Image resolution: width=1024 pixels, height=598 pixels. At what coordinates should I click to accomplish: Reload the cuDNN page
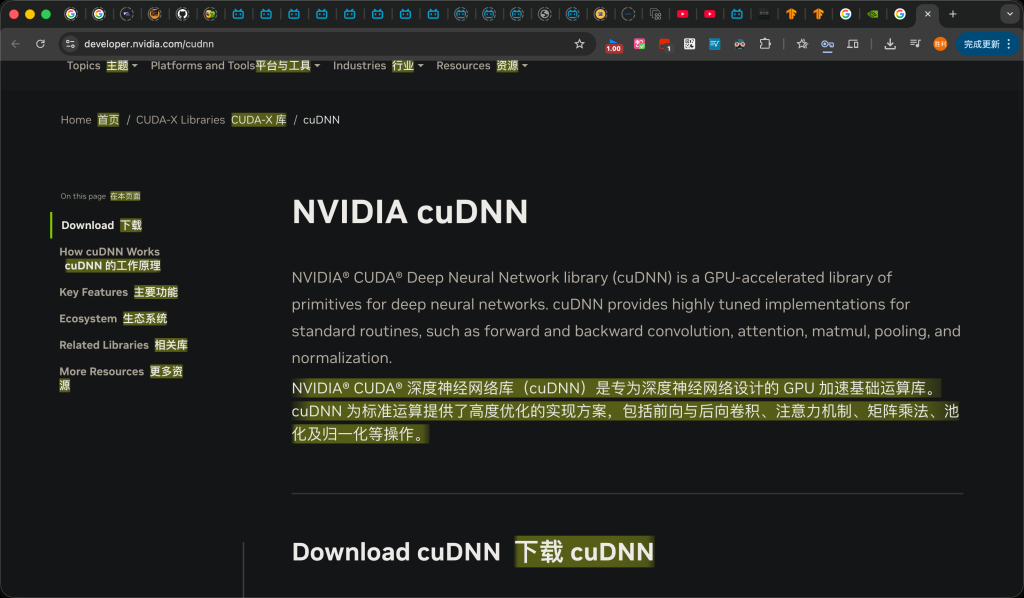pos(40,44)
